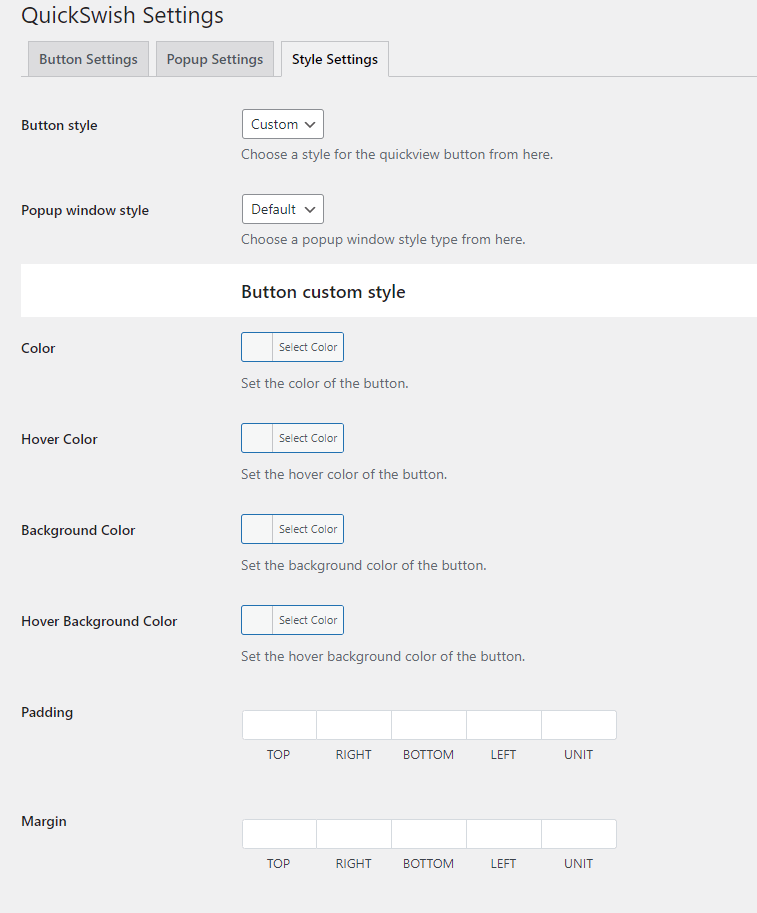Open the Button style dropdown

click(x=283, y=124)
